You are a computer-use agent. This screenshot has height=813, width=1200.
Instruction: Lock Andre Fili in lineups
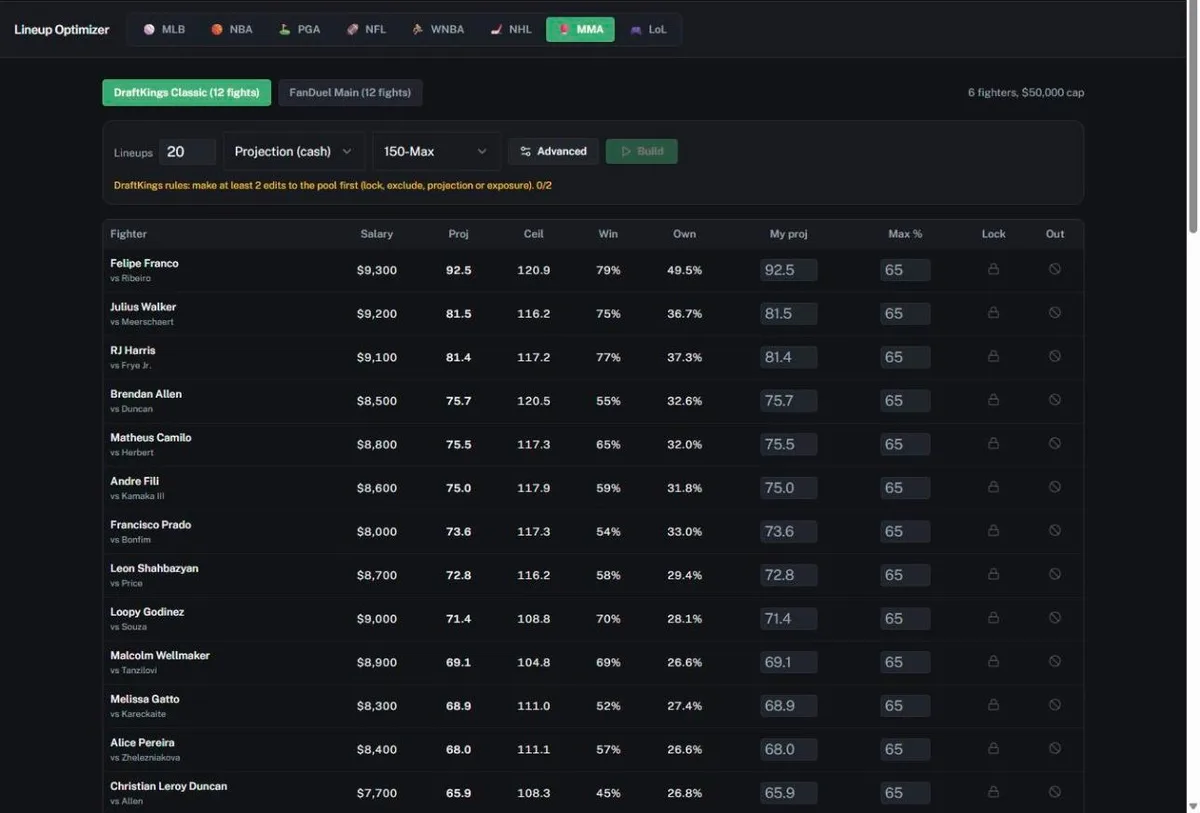pos(993,487)
